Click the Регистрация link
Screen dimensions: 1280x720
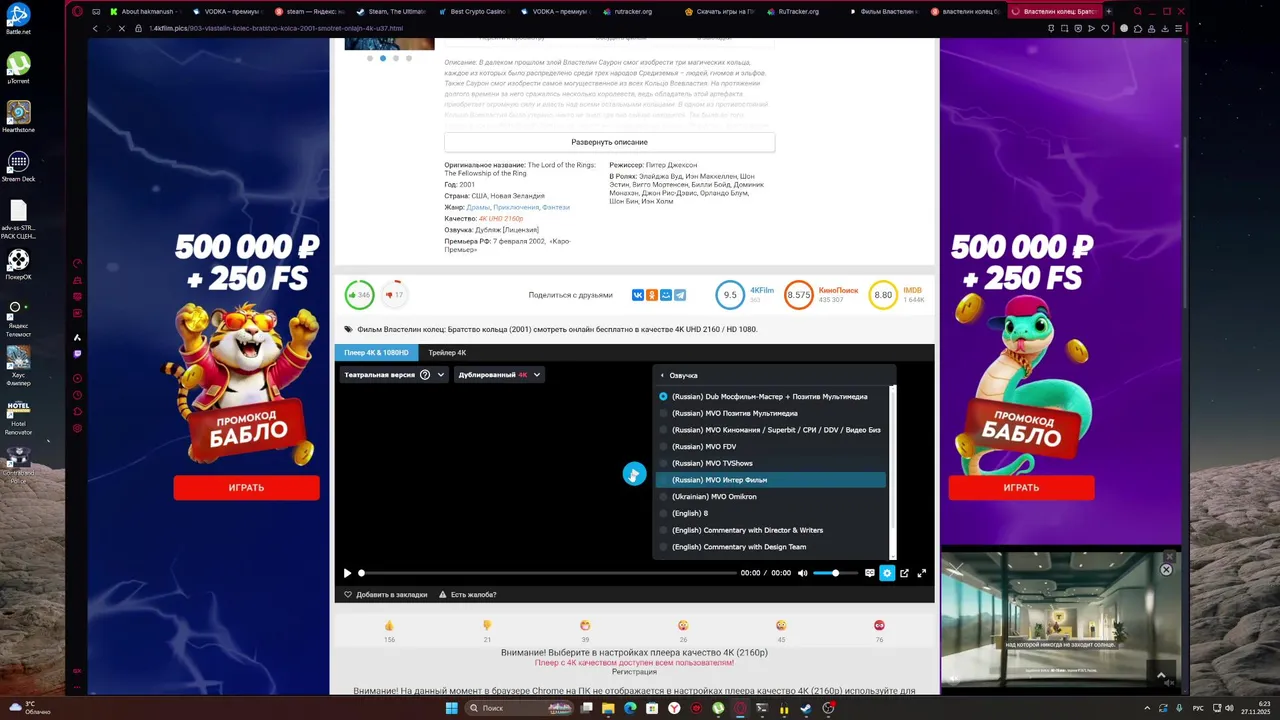point(634,672)
